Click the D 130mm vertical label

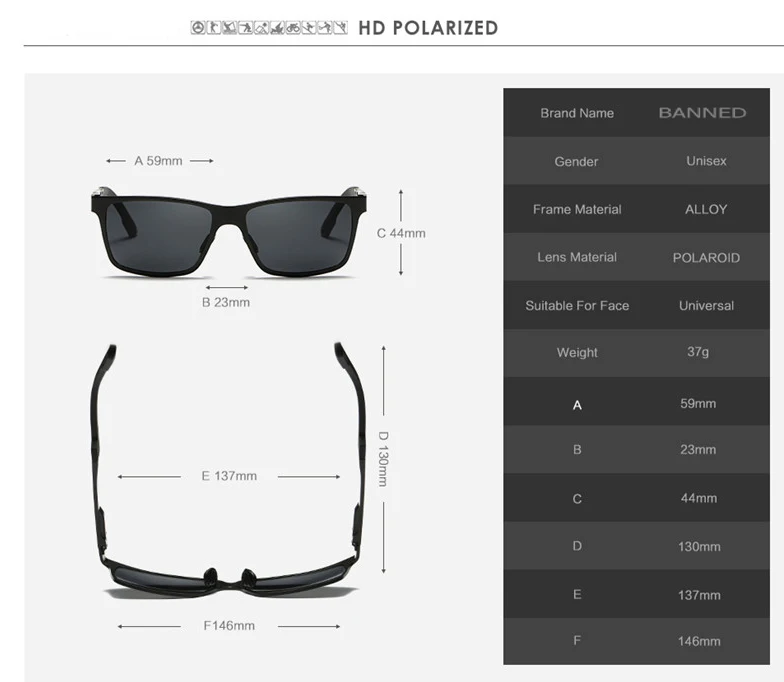pyautogui.click(x=383, y=459)
